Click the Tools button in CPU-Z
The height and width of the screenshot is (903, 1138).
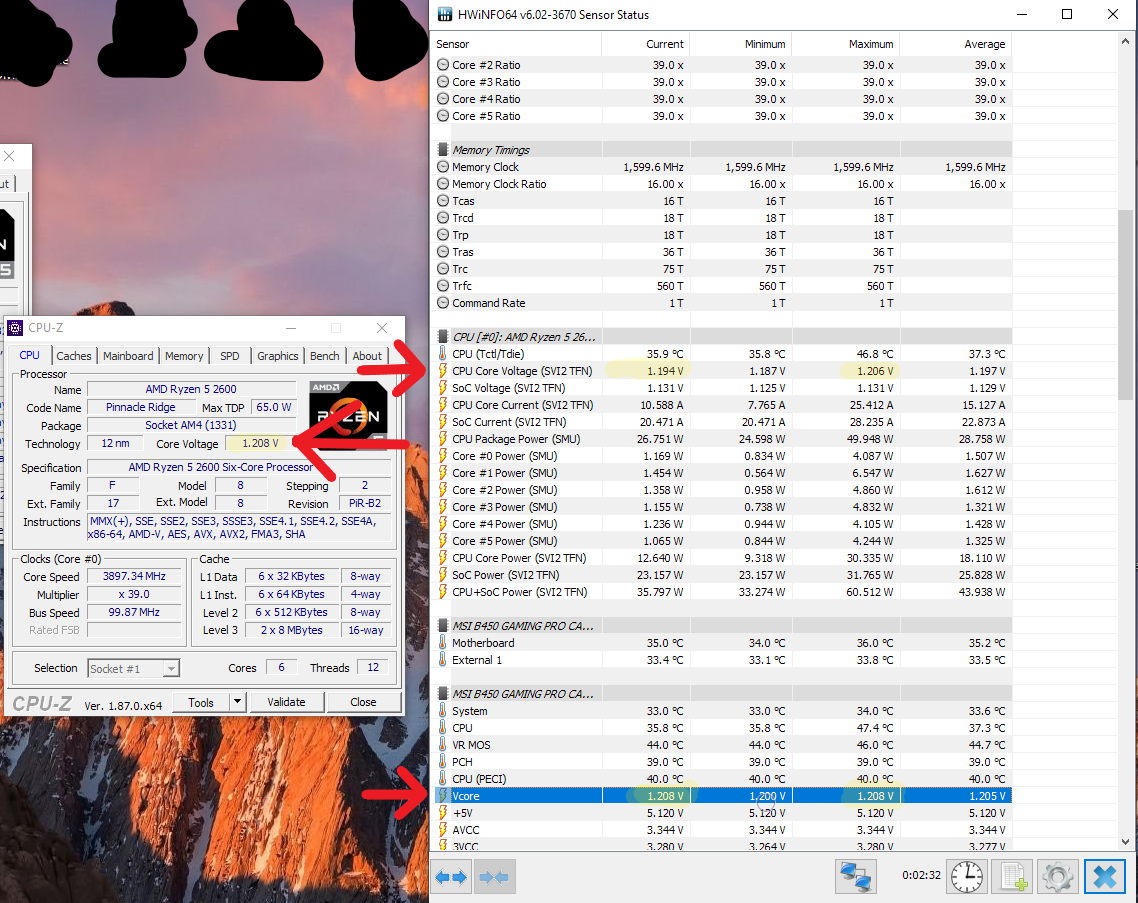click(x=201, y=702)
